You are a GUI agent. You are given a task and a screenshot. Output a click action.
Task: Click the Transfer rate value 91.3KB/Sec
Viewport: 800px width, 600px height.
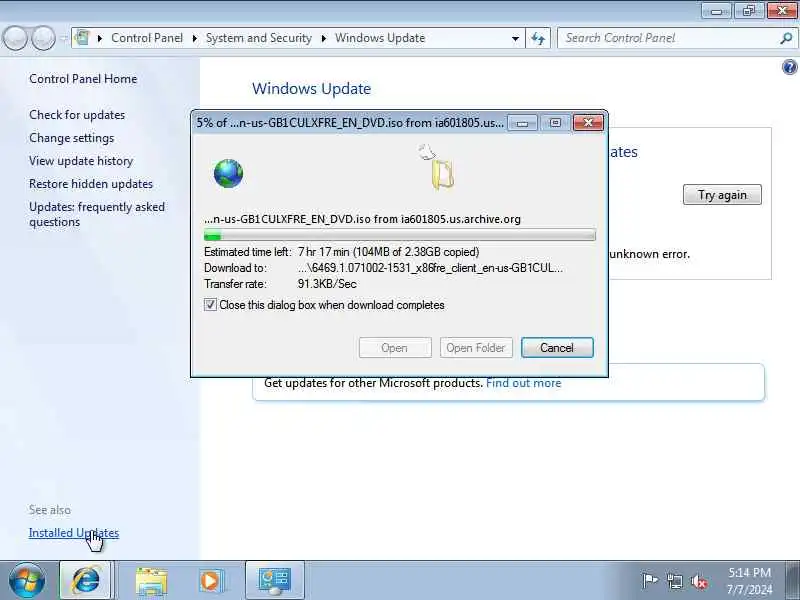327,284
